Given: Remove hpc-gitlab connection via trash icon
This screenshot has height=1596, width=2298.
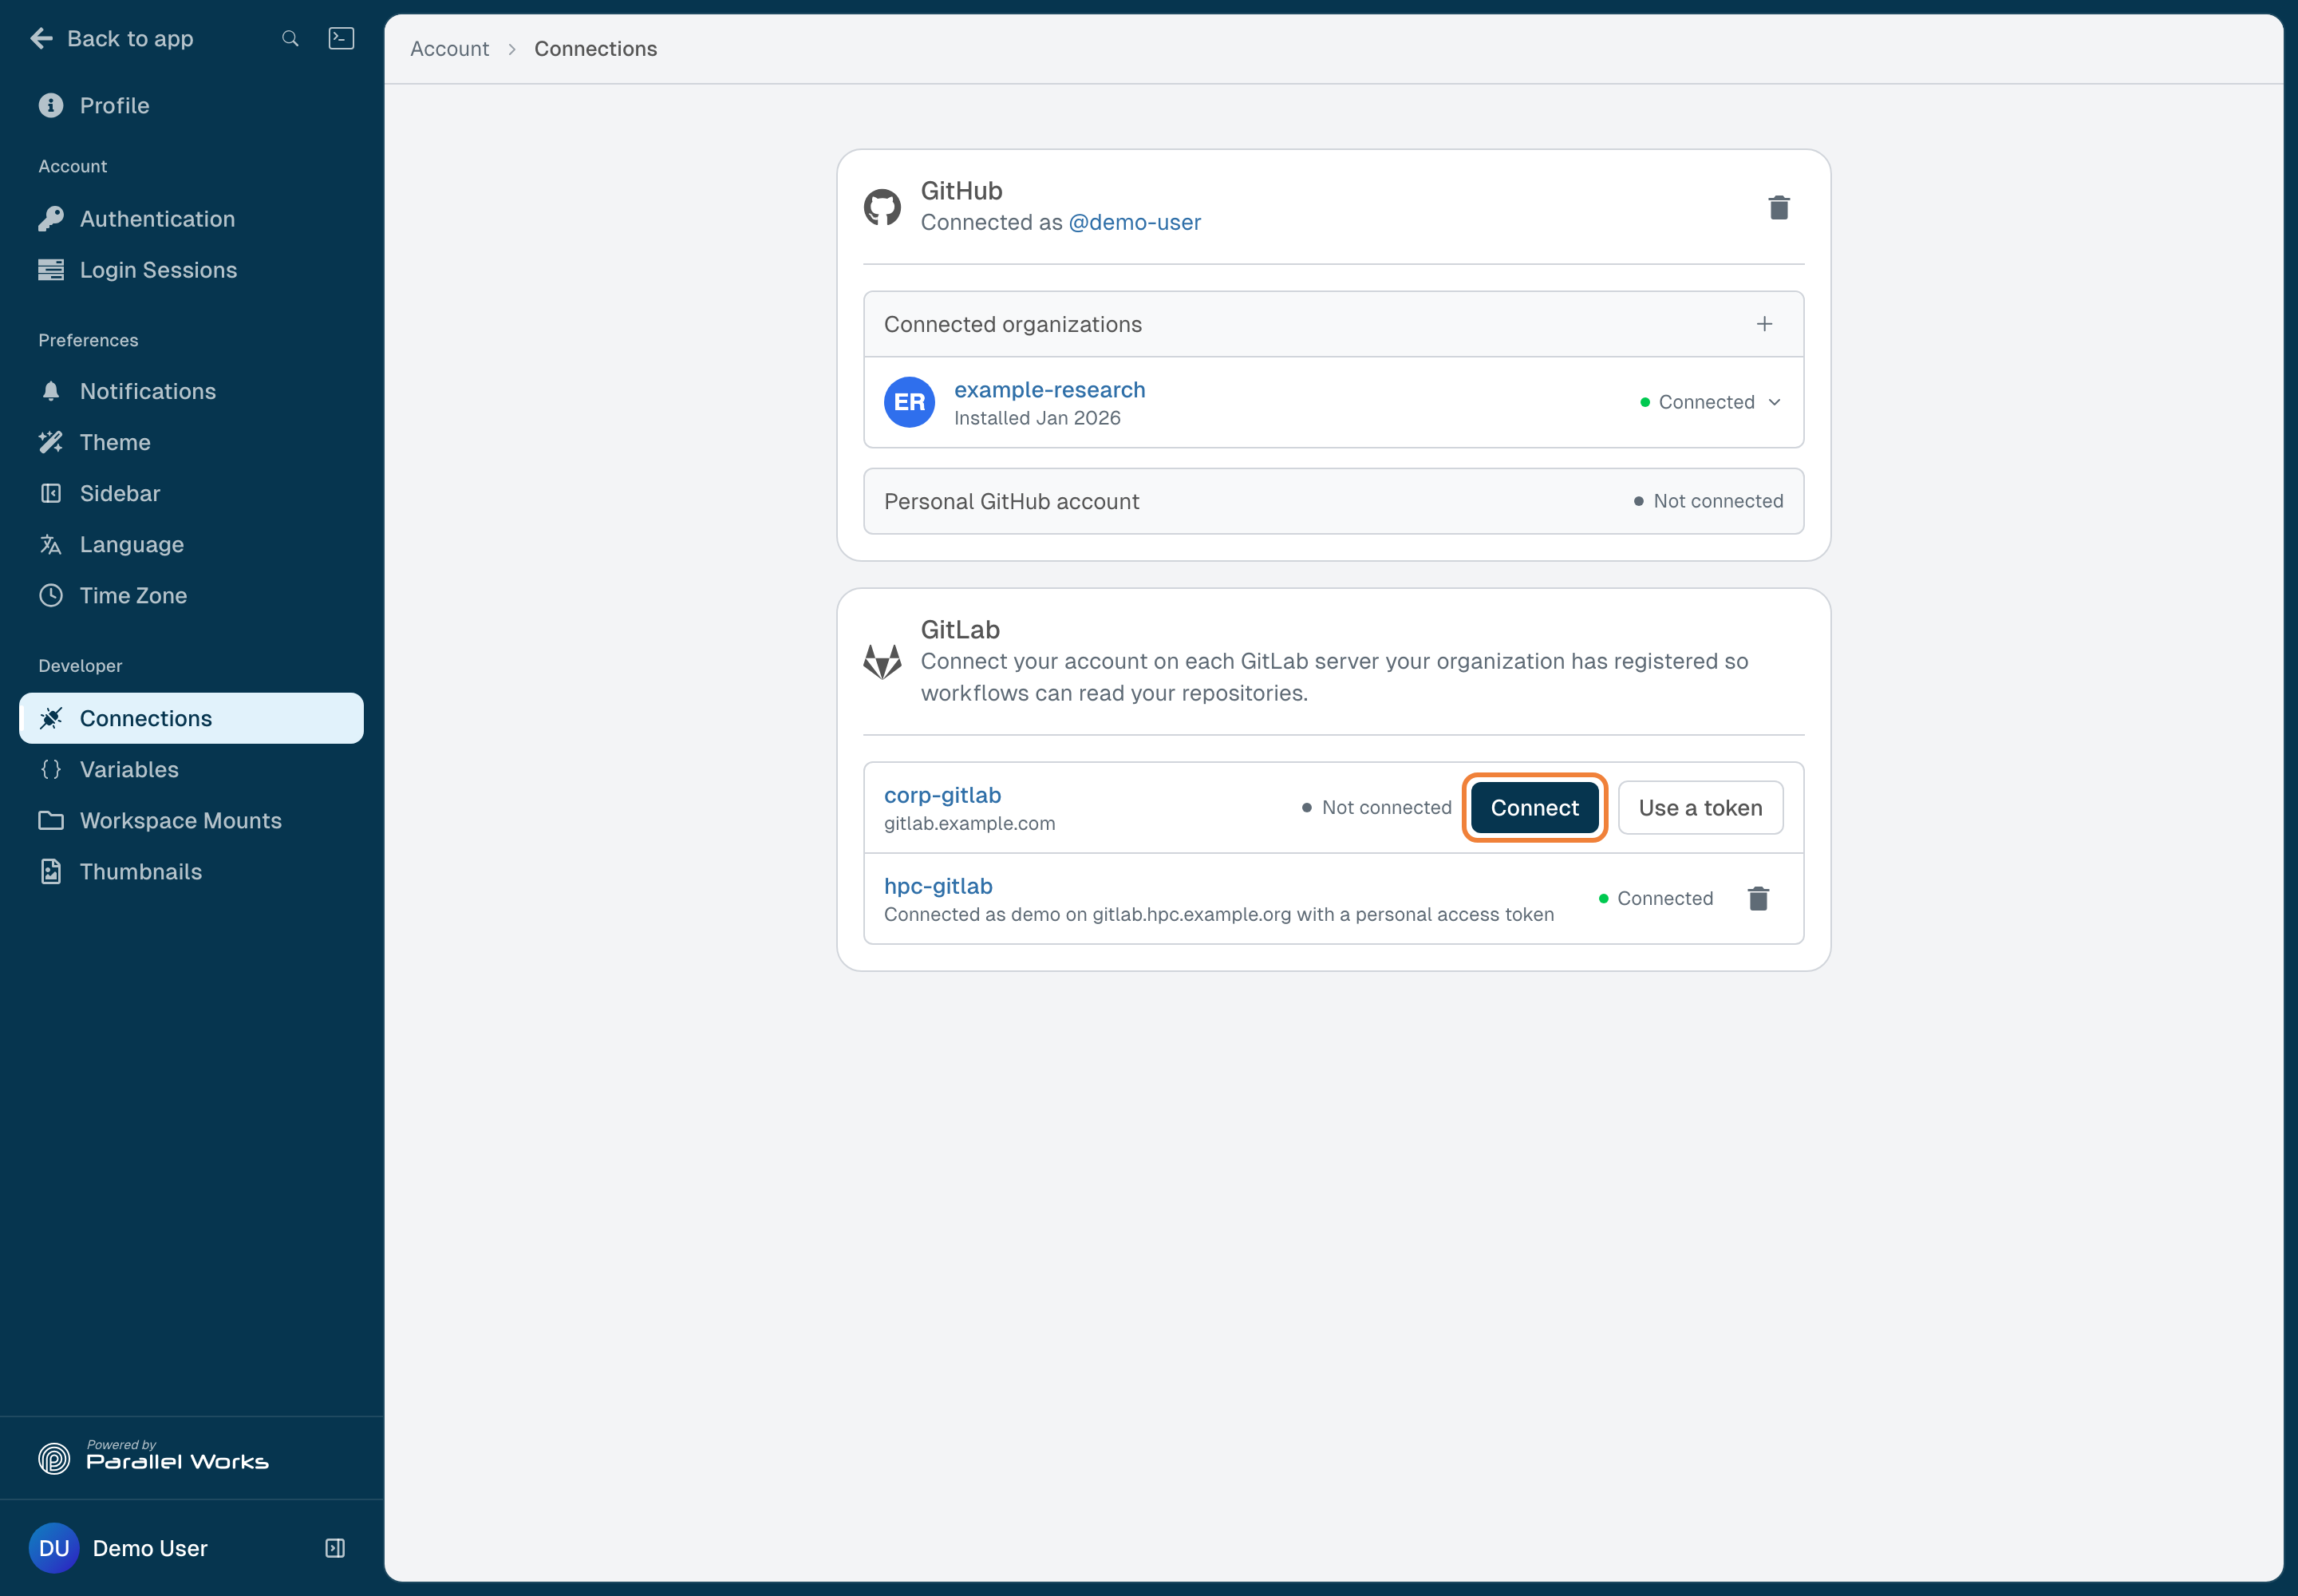Looking at the screenshot, I should [x=1759, y=898].
